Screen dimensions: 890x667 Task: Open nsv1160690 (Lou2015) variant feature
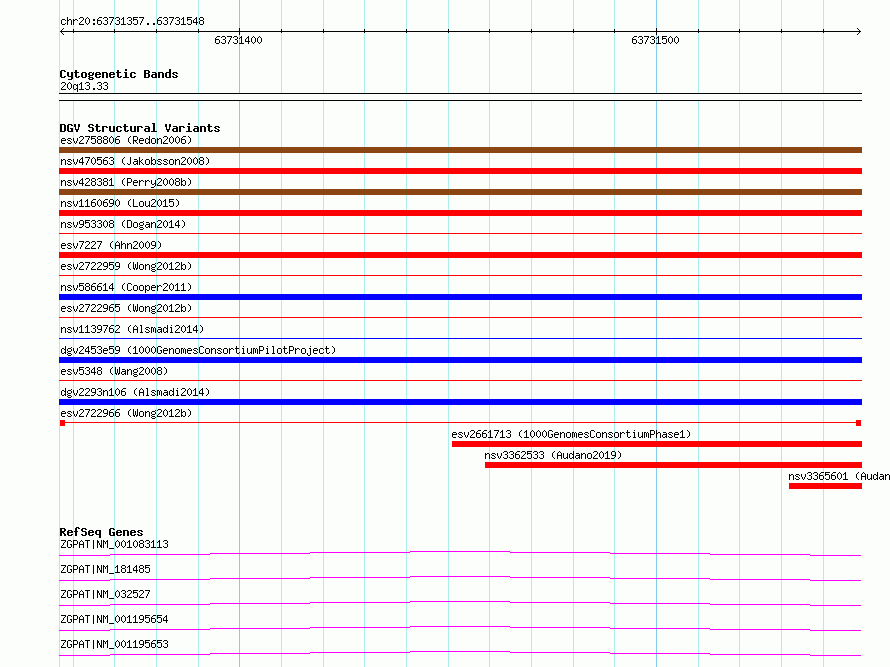(460, 213)
